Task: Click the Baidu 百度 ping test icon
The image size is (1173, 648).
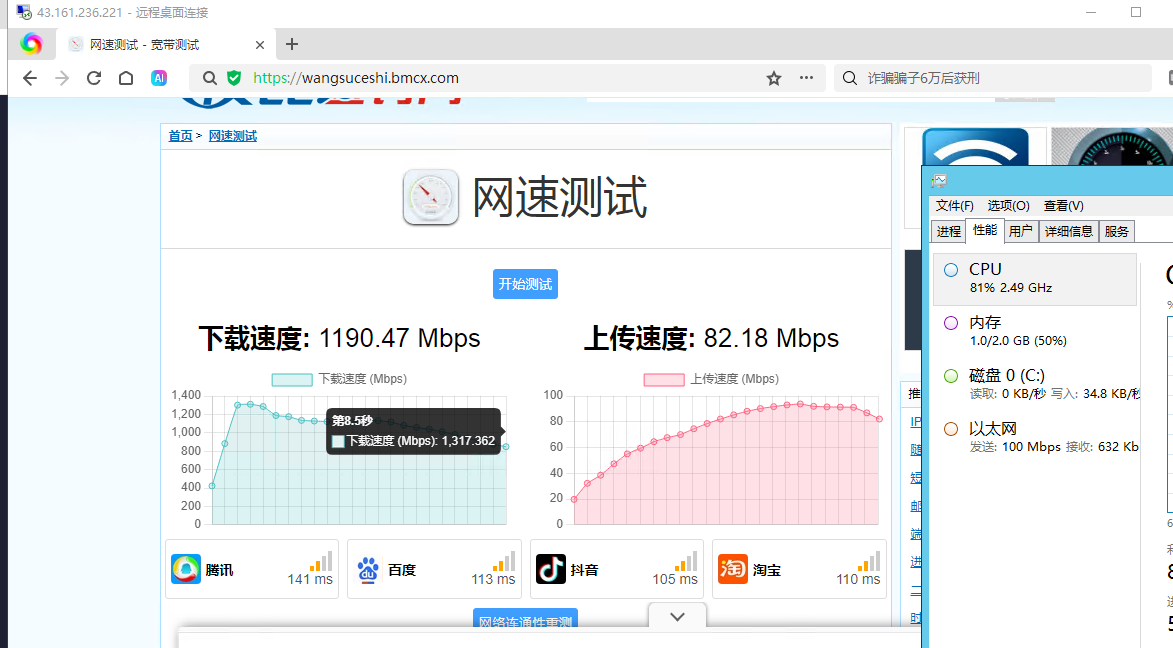Action: (368, 569)
